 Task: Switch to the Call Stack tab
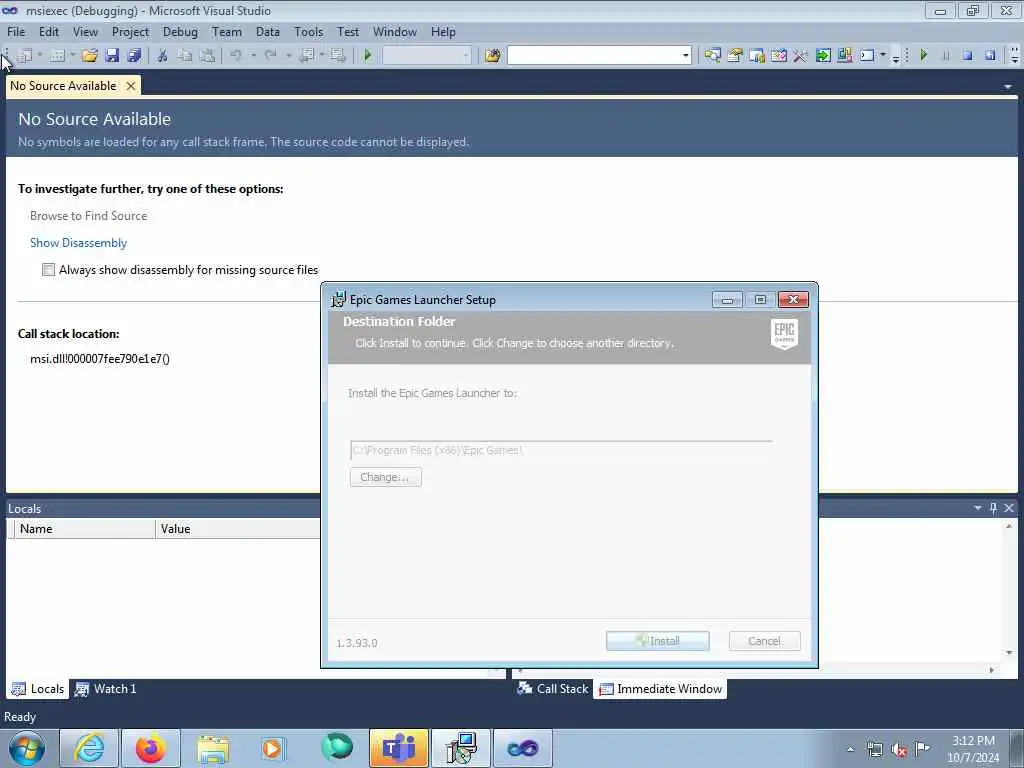point(553,689)
